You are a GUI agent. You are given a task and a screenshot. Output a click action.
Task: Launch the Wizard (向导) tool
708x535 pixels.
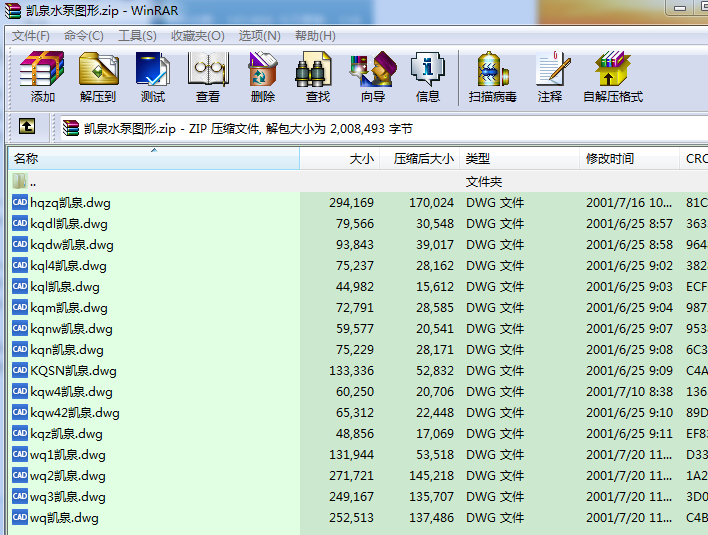click(x=373, y=77)
